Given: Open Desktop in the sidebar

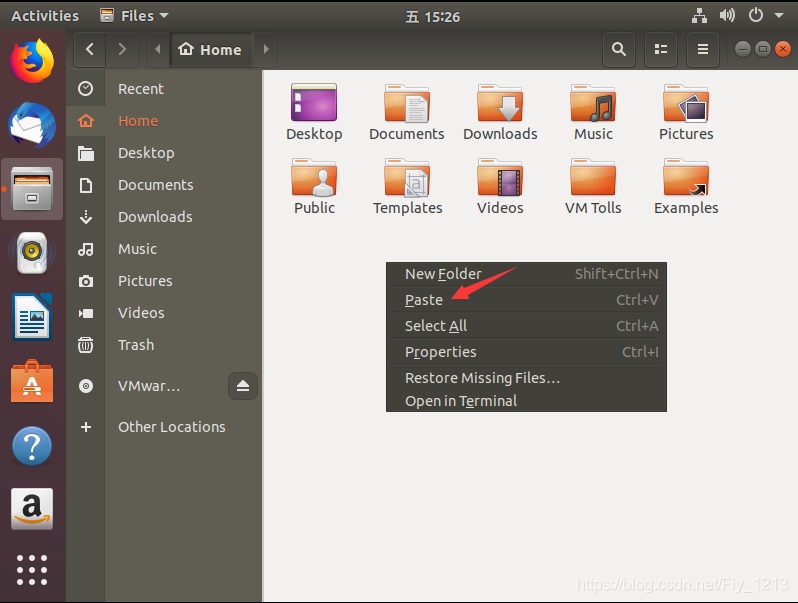Looking at the screenshot, I should (x=164, y=153).
